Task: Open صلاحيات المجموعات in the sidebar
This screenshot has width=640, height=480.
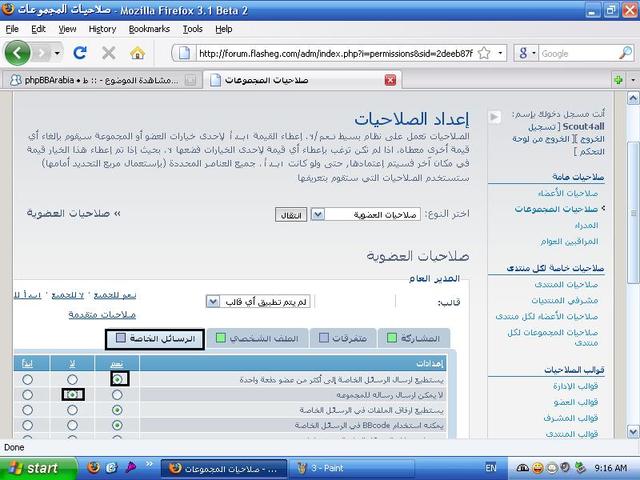Action: 556,209
